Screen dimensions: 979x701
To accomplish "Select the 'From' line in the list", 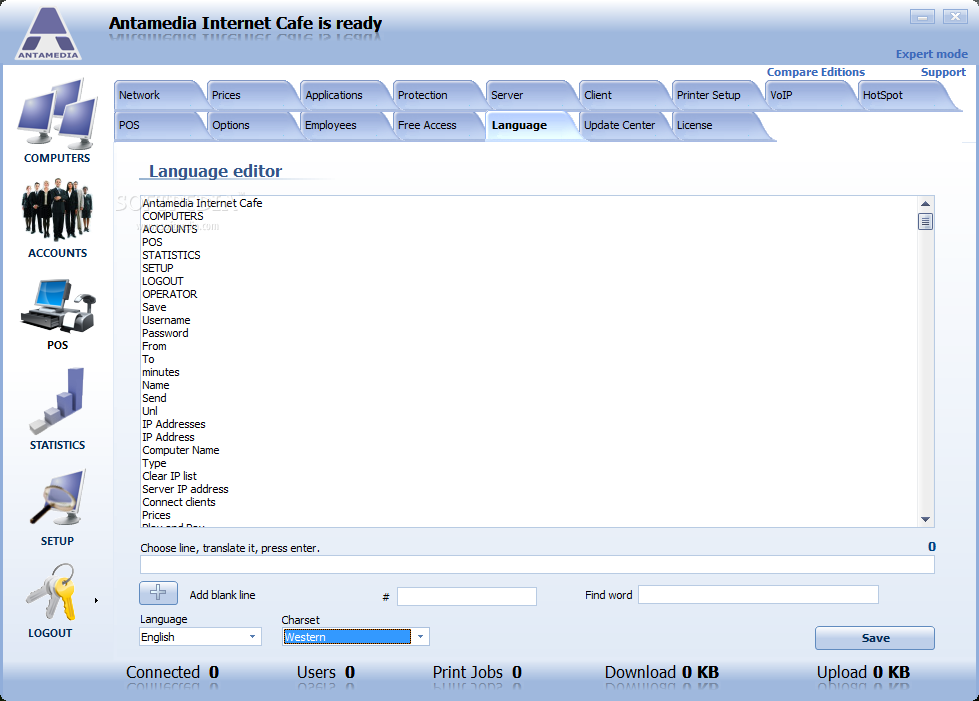I will click(x=154, y=346).
